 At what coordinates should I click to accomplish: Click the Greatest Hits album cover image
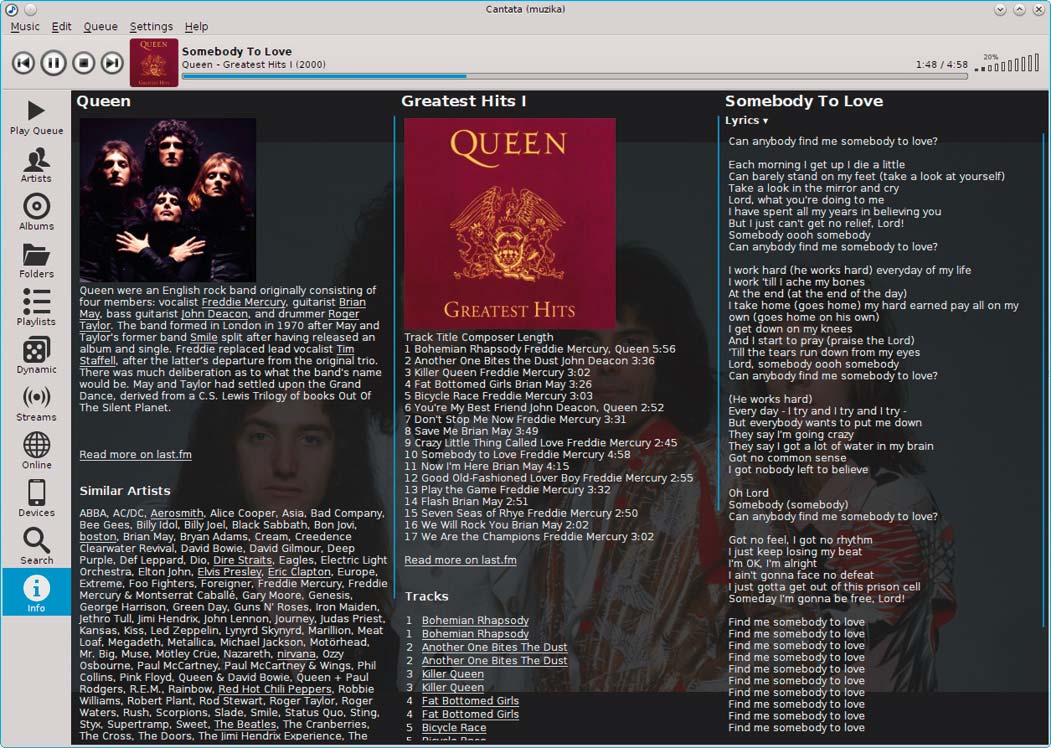point(509,224)
